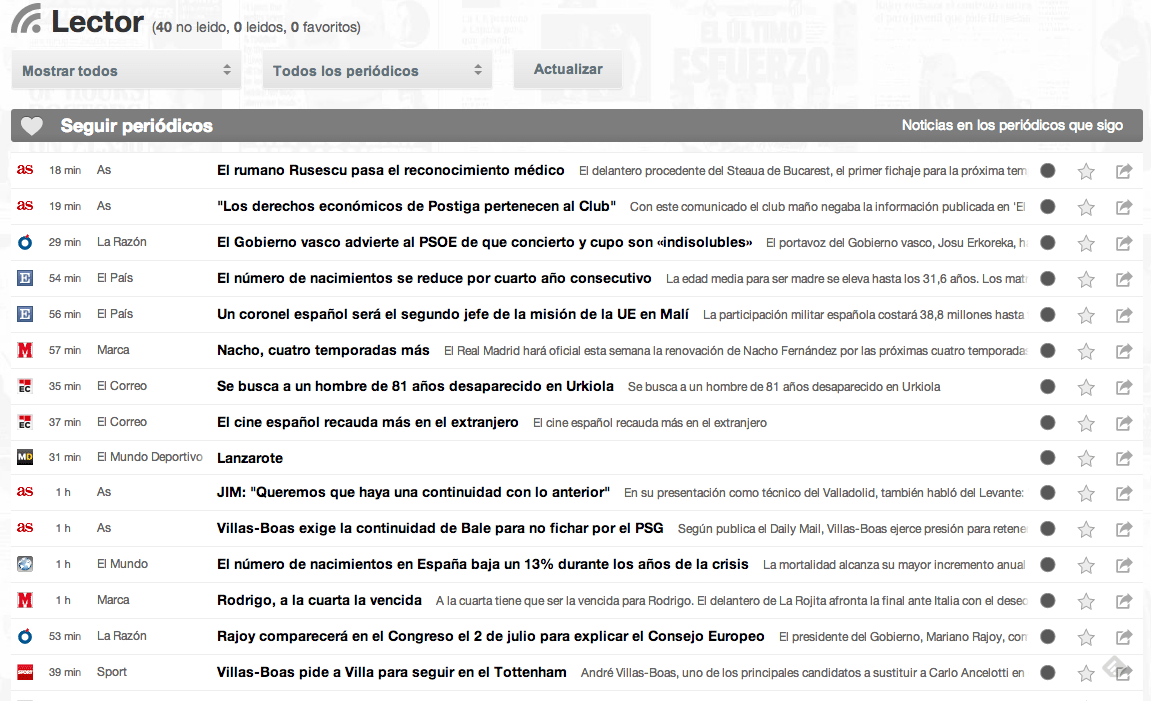Click the La Razón logo on Rajoy row

(25, 636)
